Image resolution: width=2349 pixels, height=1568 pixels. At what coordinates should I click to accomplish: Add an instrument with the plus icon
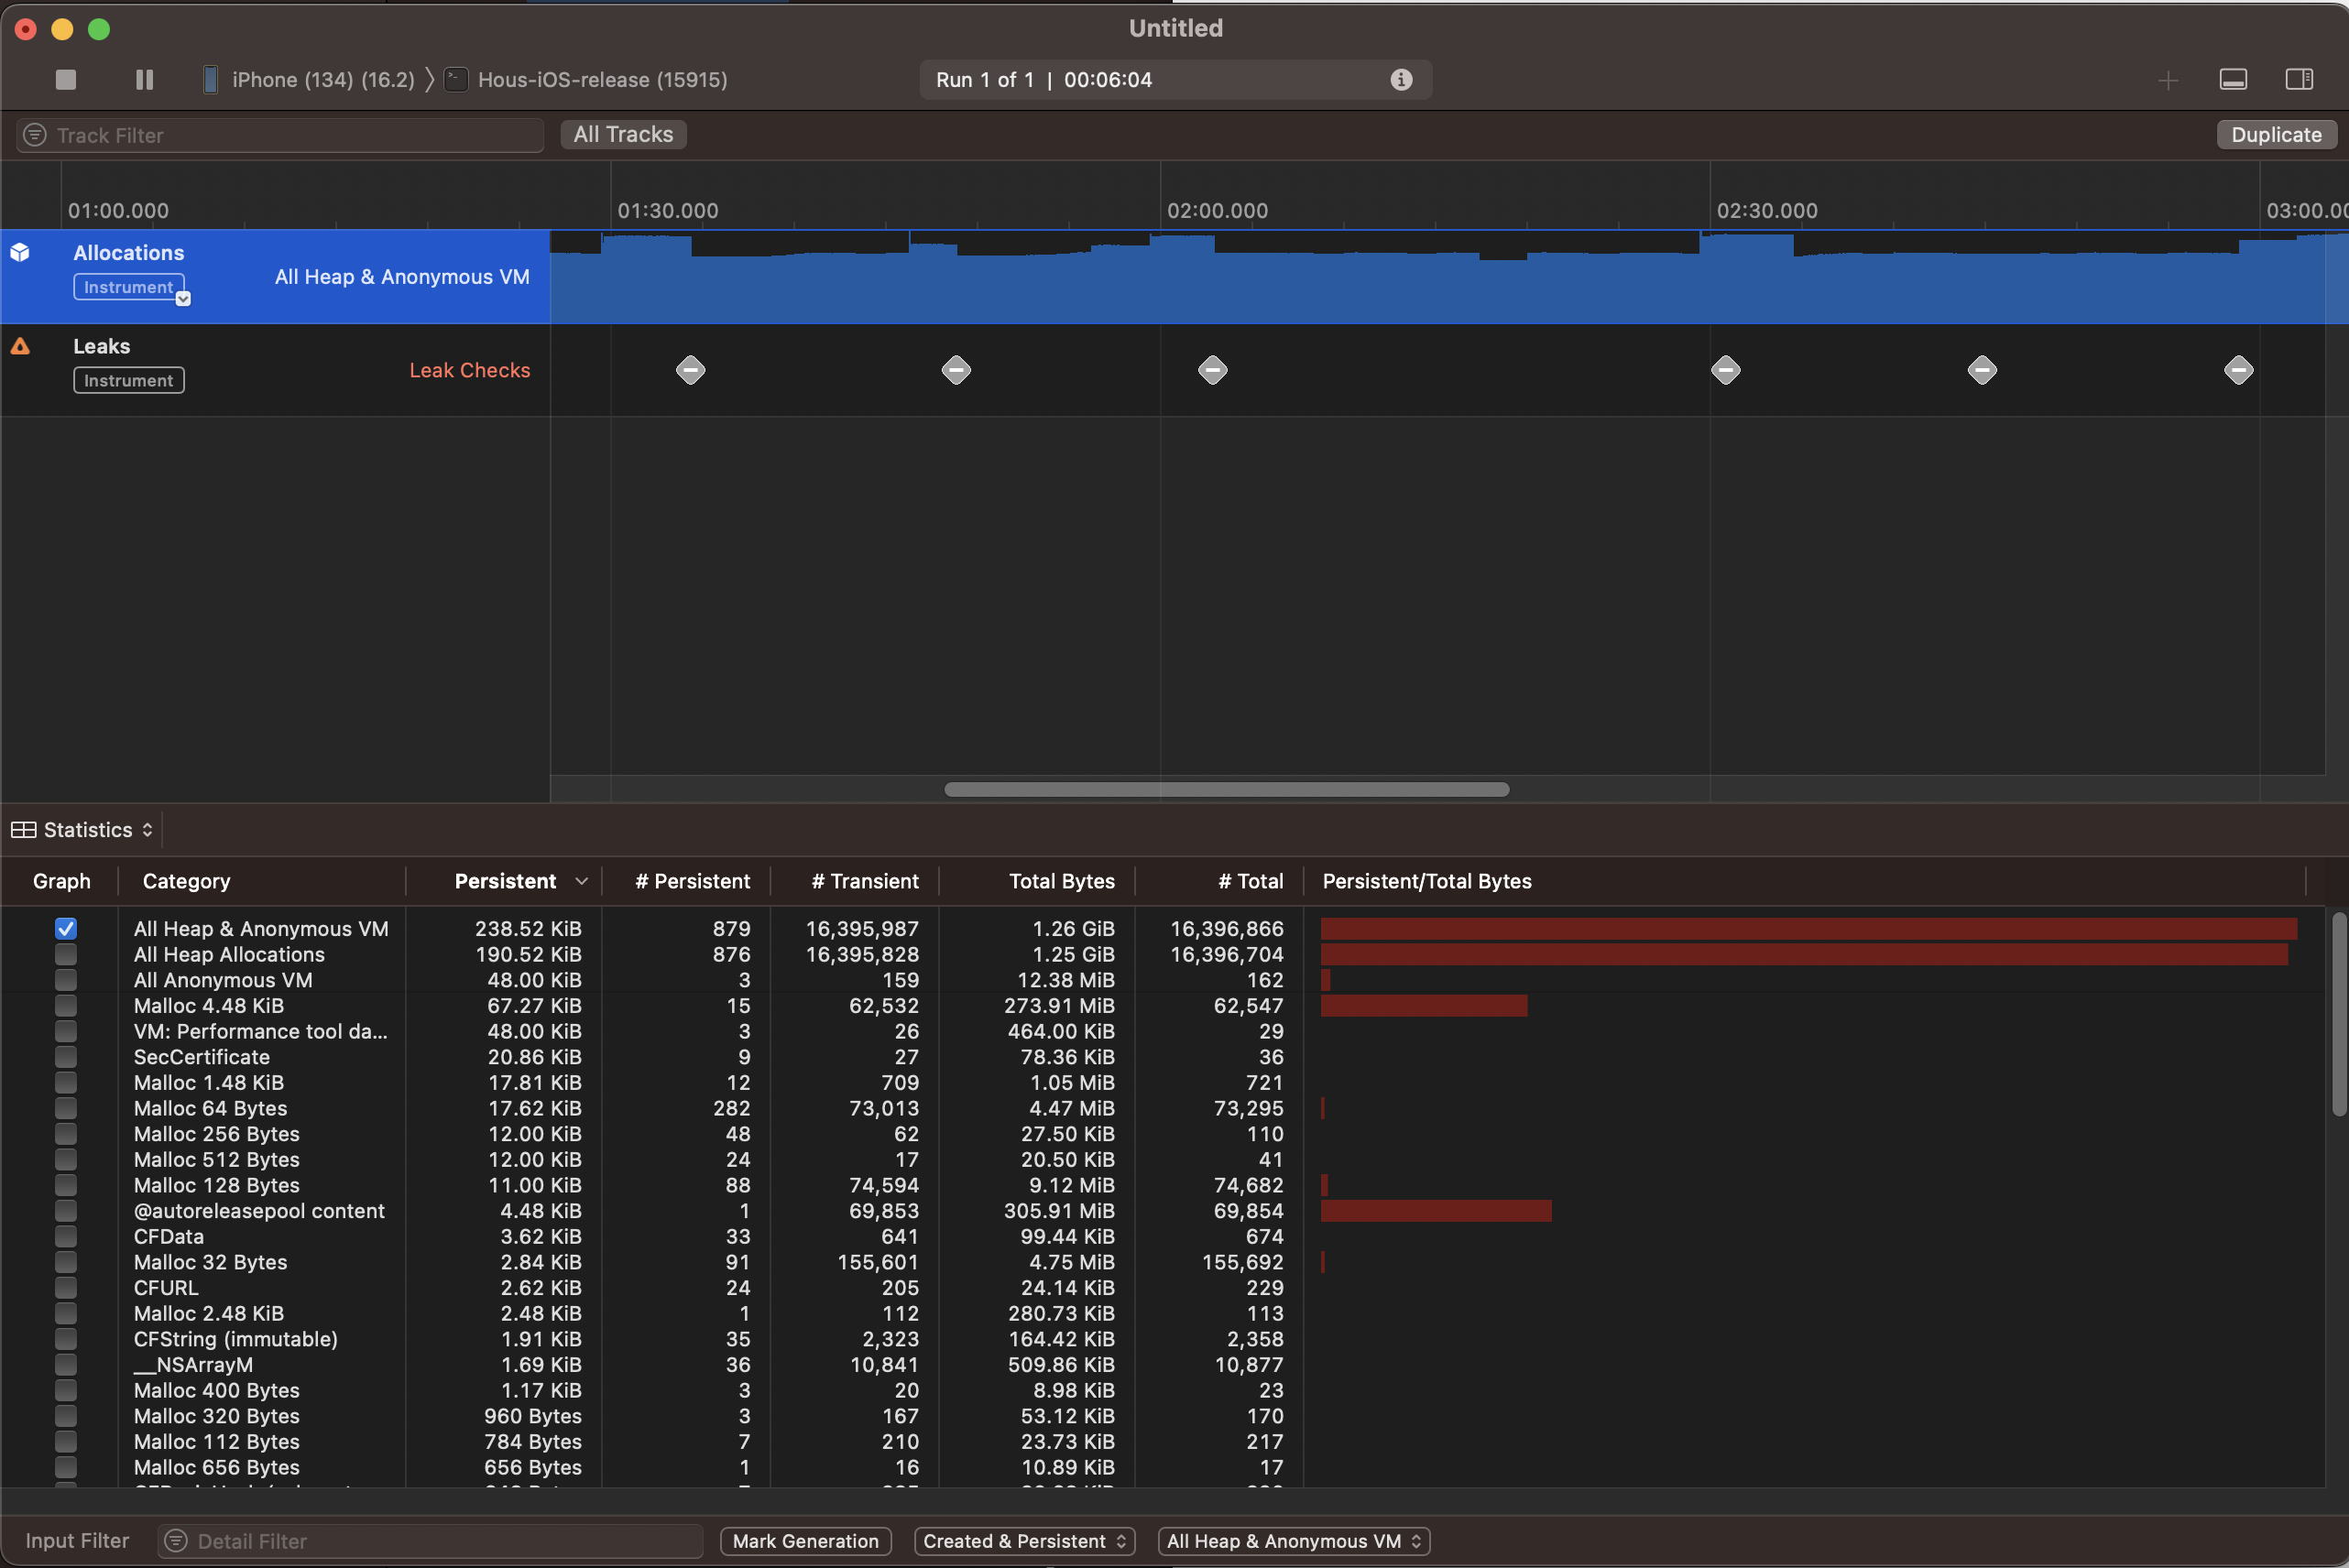click(x=2167, y=80)
